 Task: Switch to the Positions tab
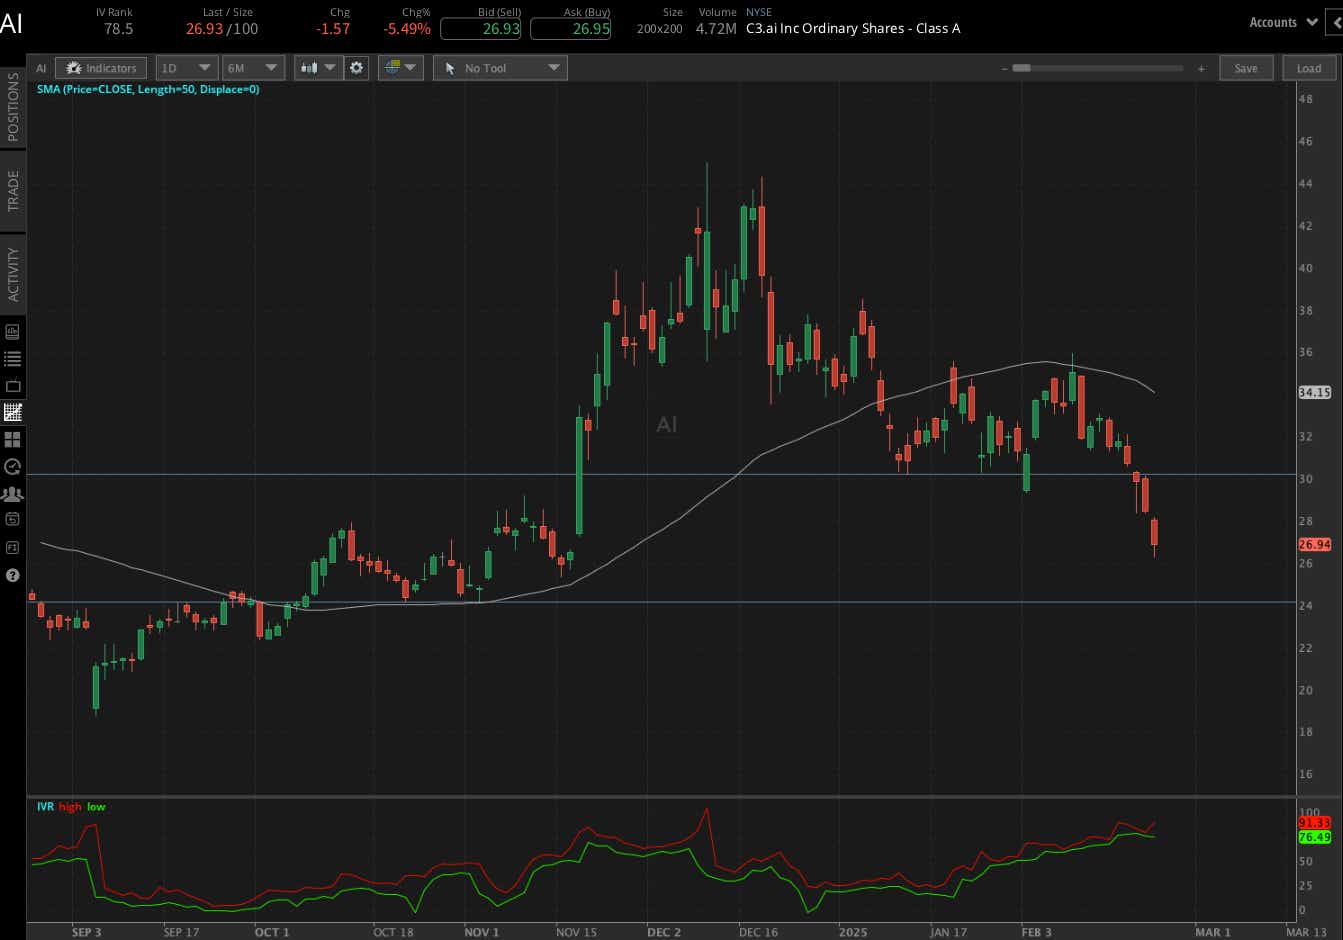[x=13, y=107]
